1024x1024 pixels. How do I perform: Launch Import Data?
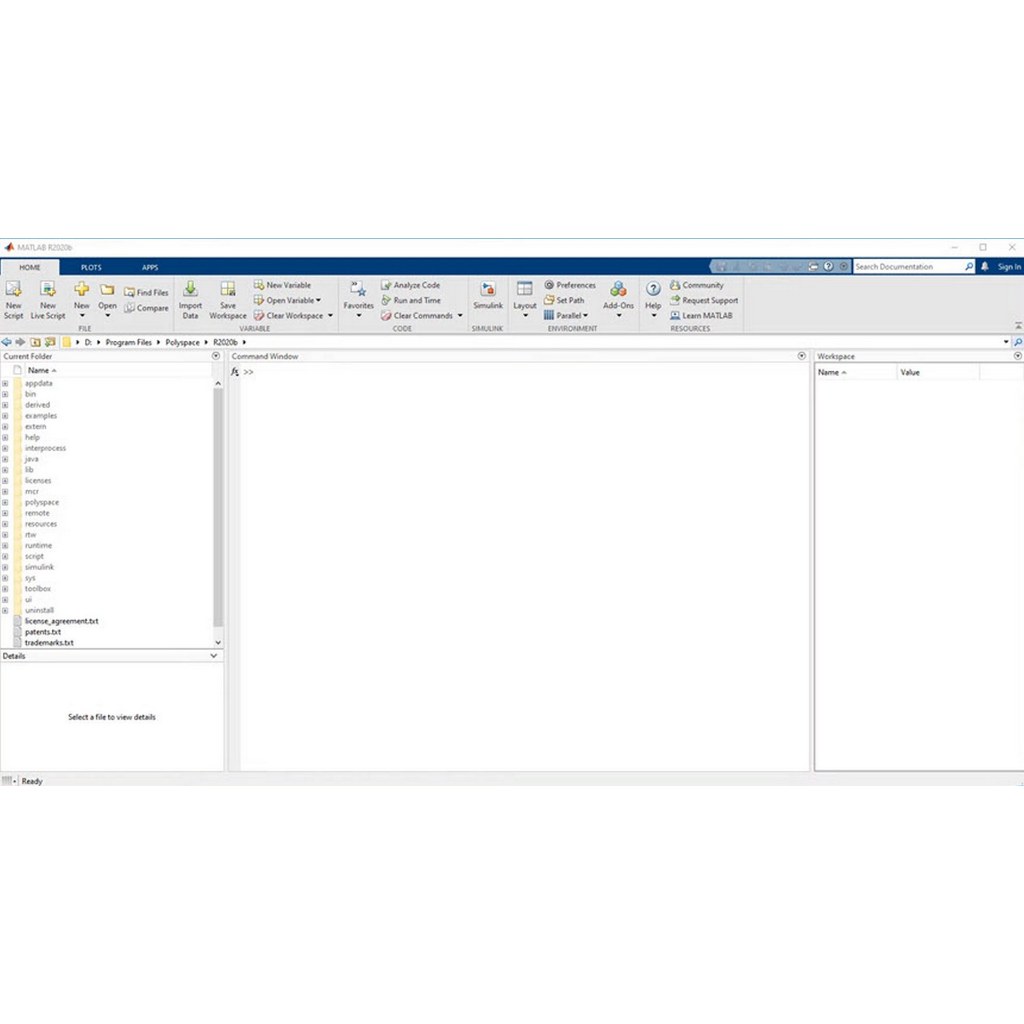pyautogui.click(x=189, y=299)
